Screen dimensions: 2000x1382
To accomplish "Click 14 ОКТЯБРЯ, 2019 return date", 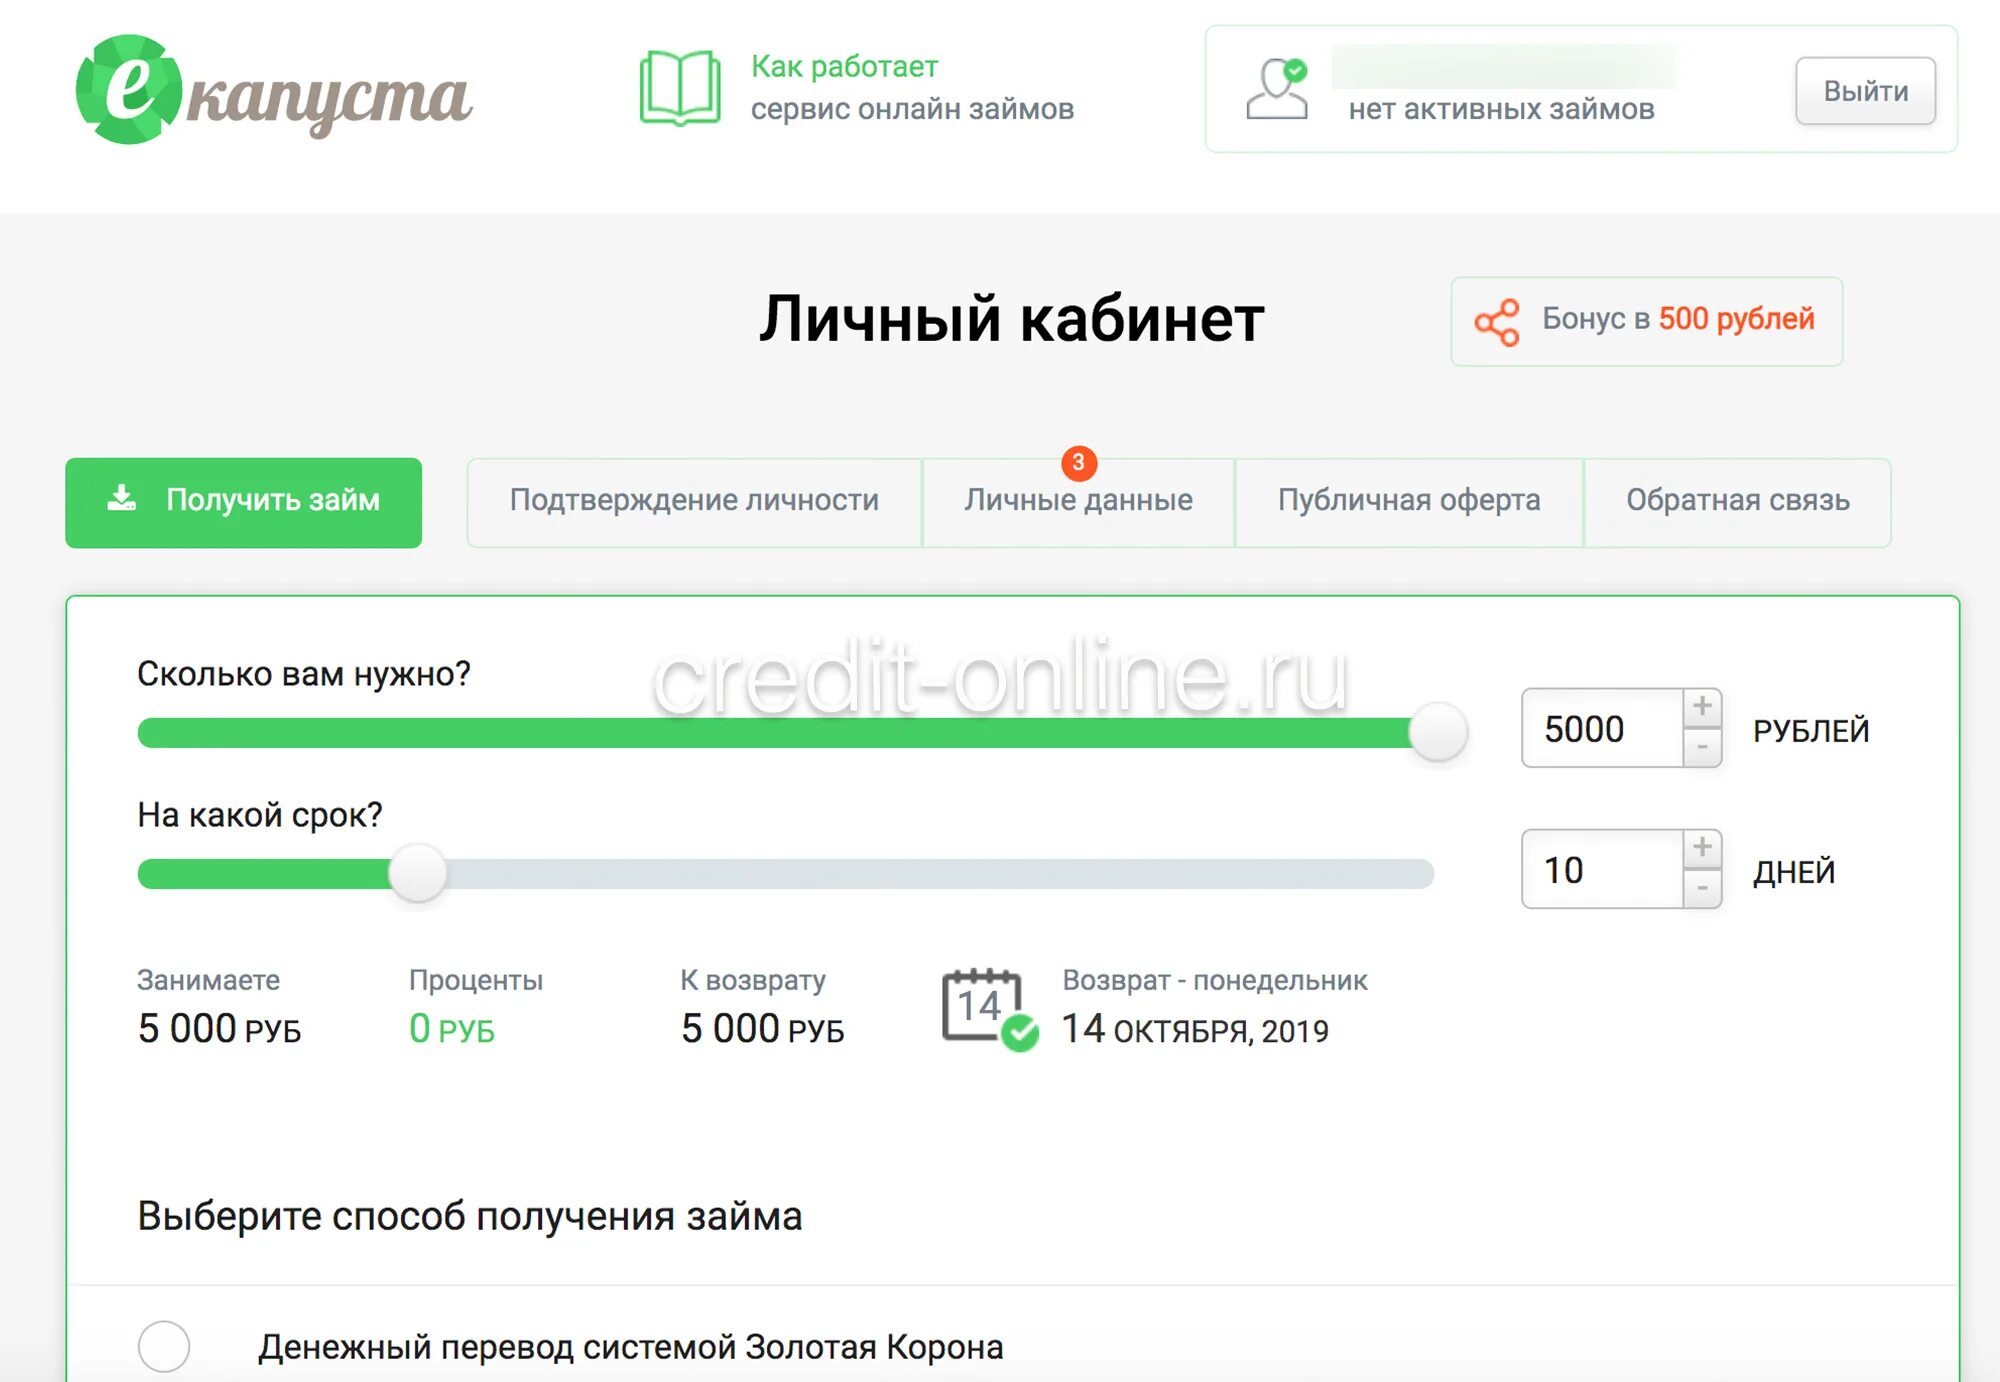I will [x=1195, y=1029].
